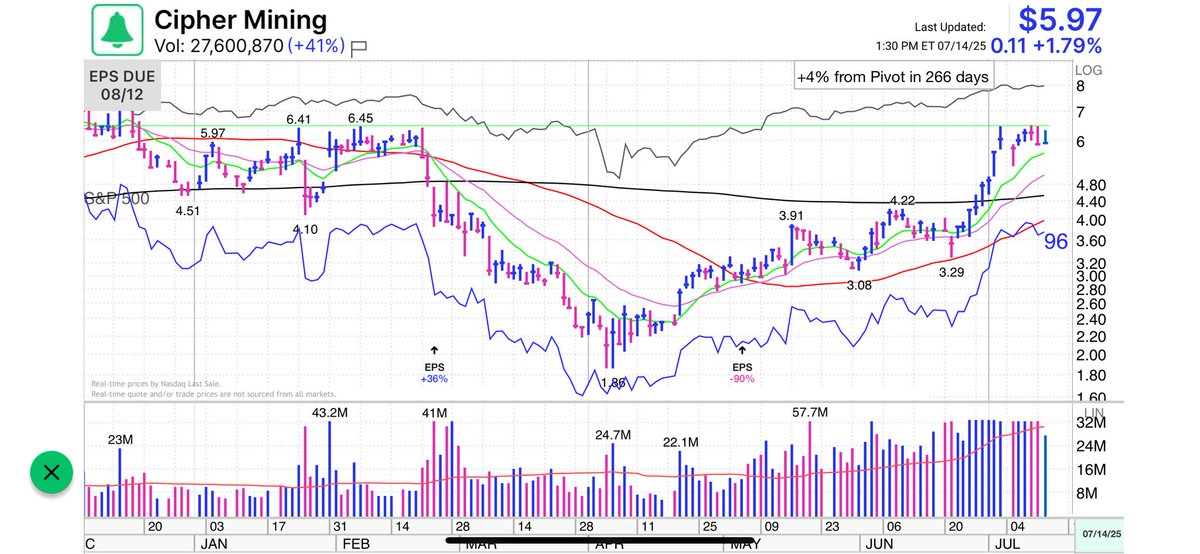Tap the 4.22 price label
The image size is (1200, 554).
[904, 201]
